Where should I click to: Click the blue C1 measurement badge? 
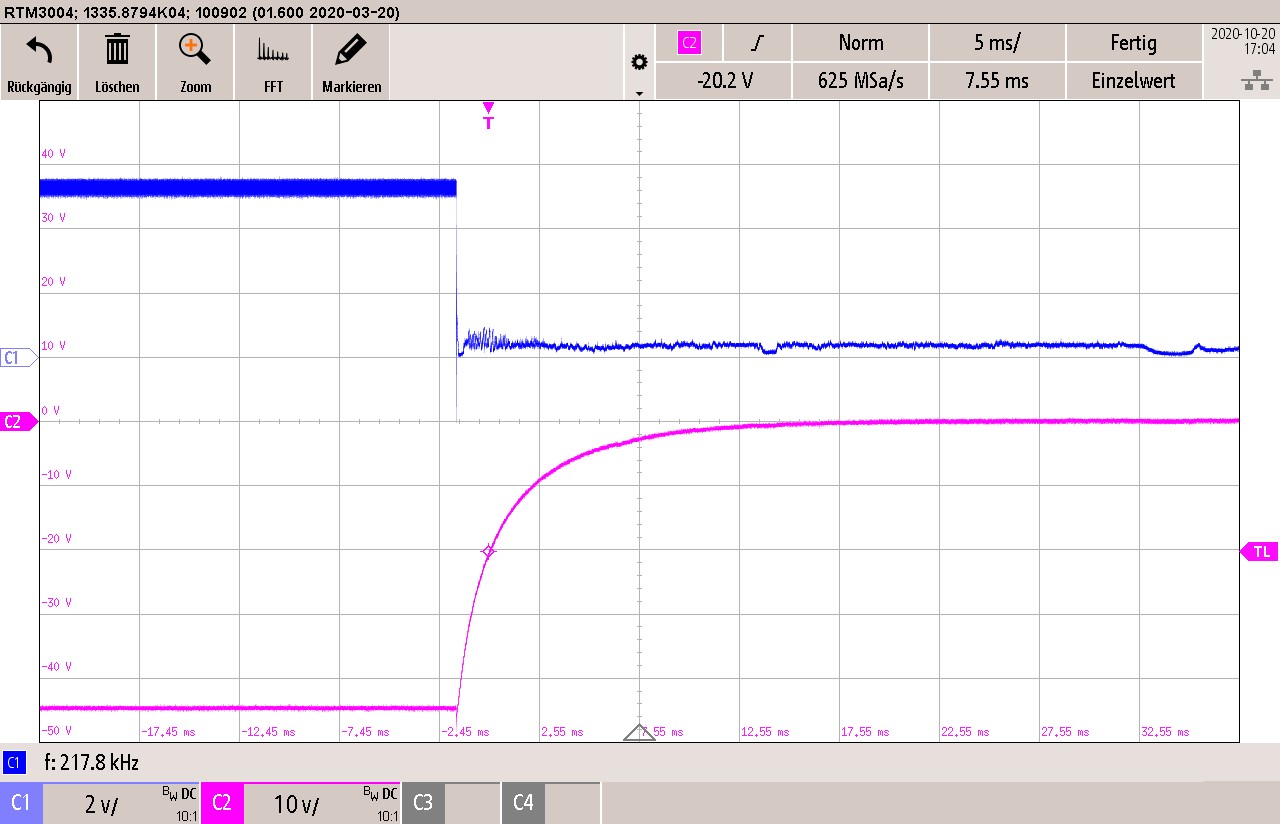[14, 763]
